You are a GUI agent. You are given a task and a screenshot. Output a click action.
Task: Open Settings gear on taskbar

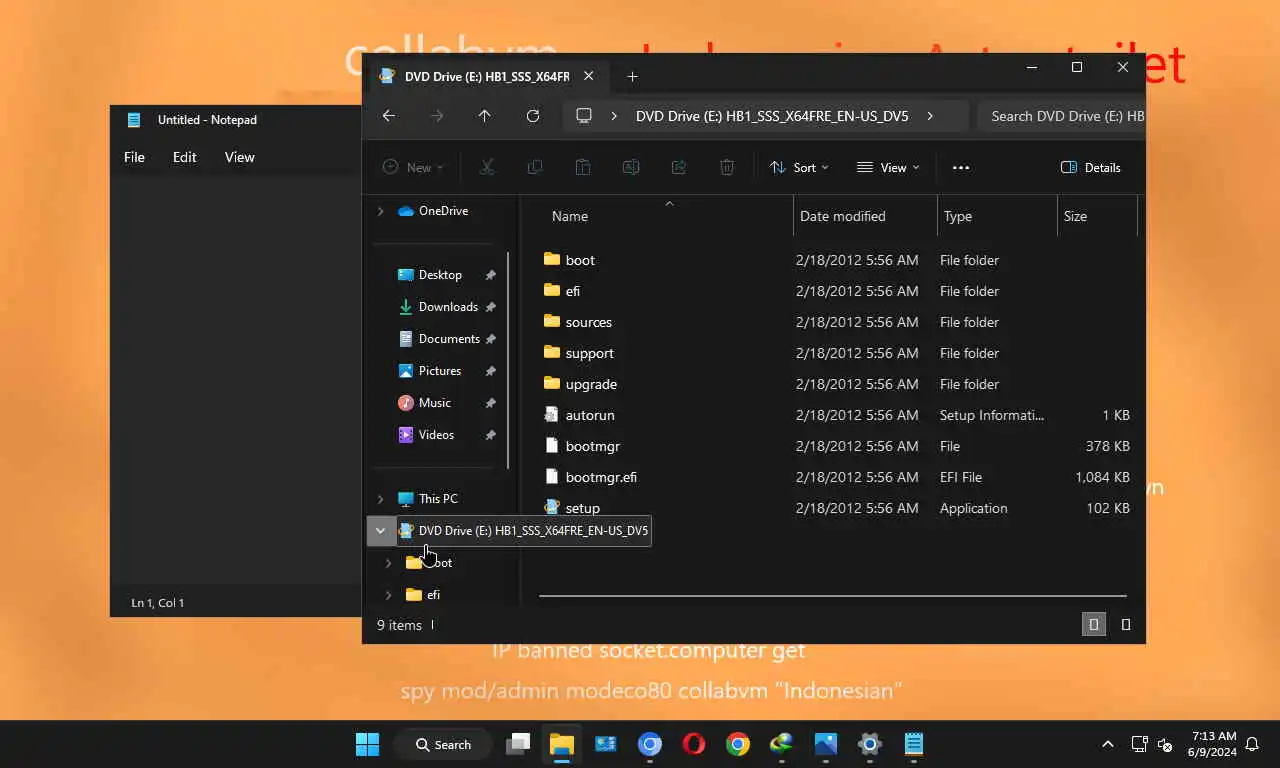pyautogui.click(x=870, y=744)
